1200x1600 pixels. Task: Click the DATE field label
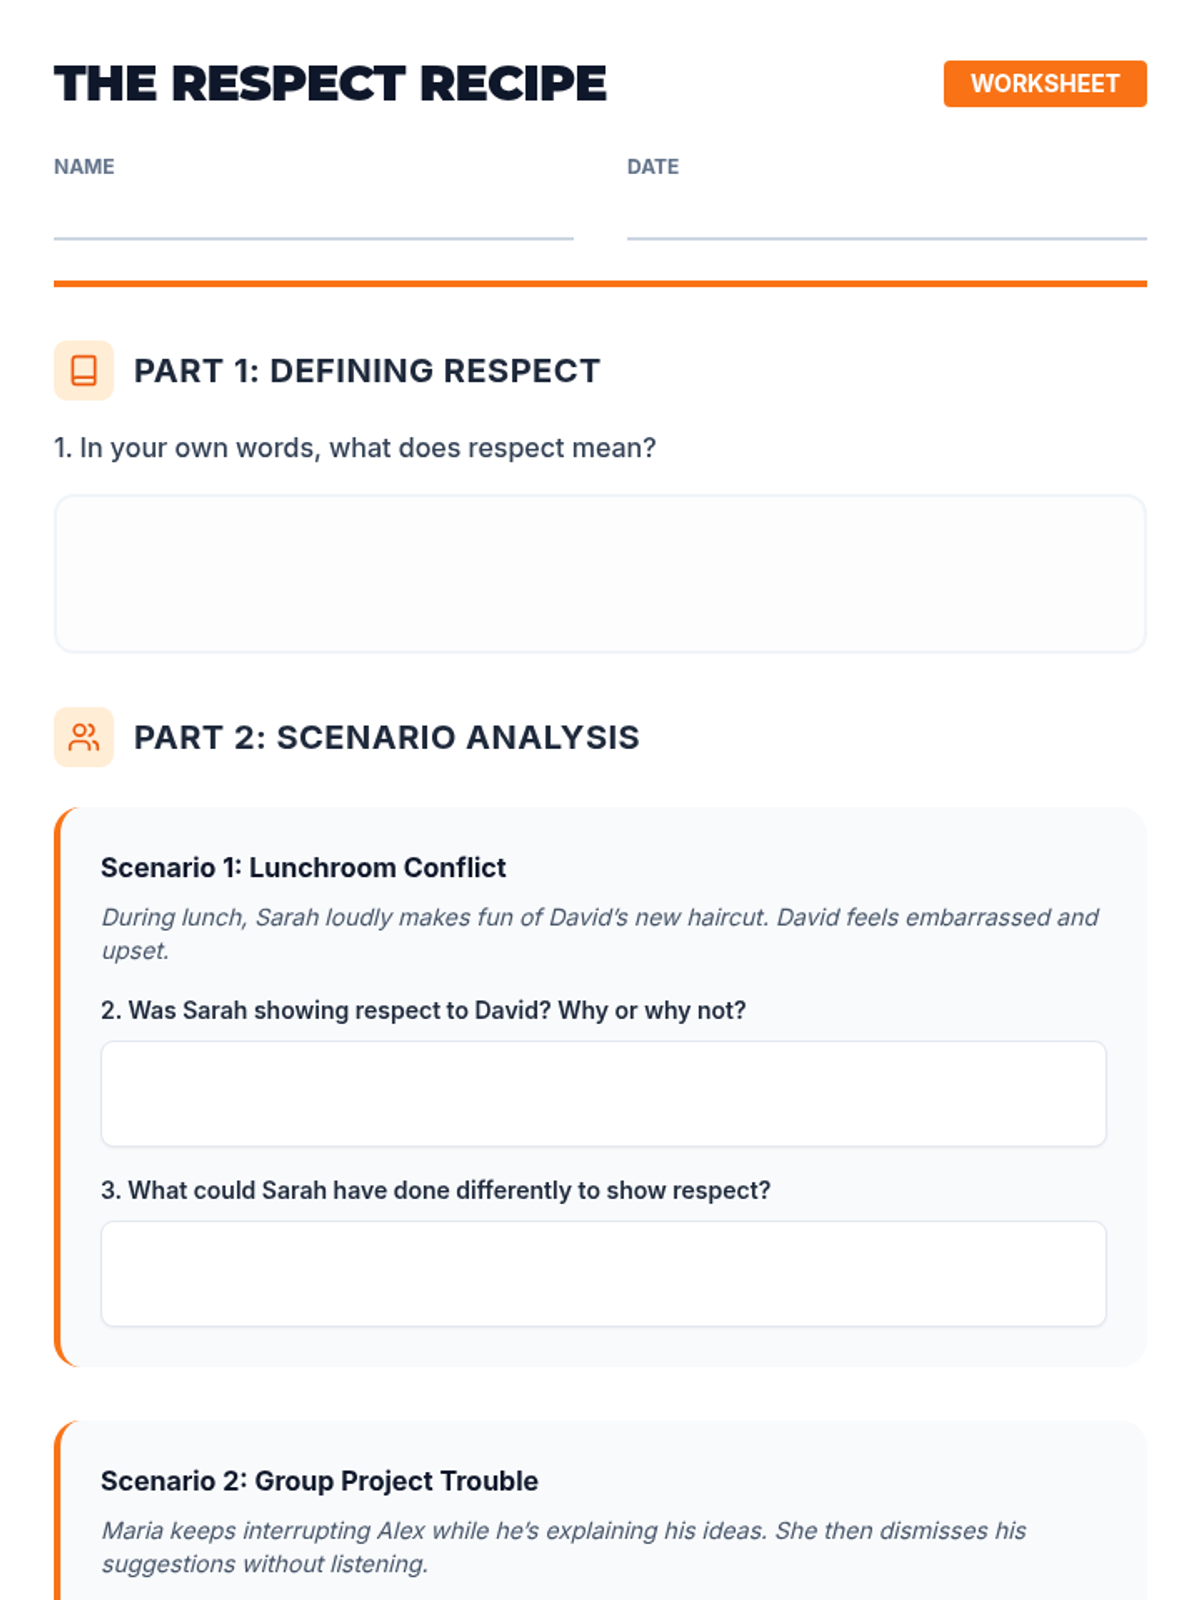click(x=652, y=167)
